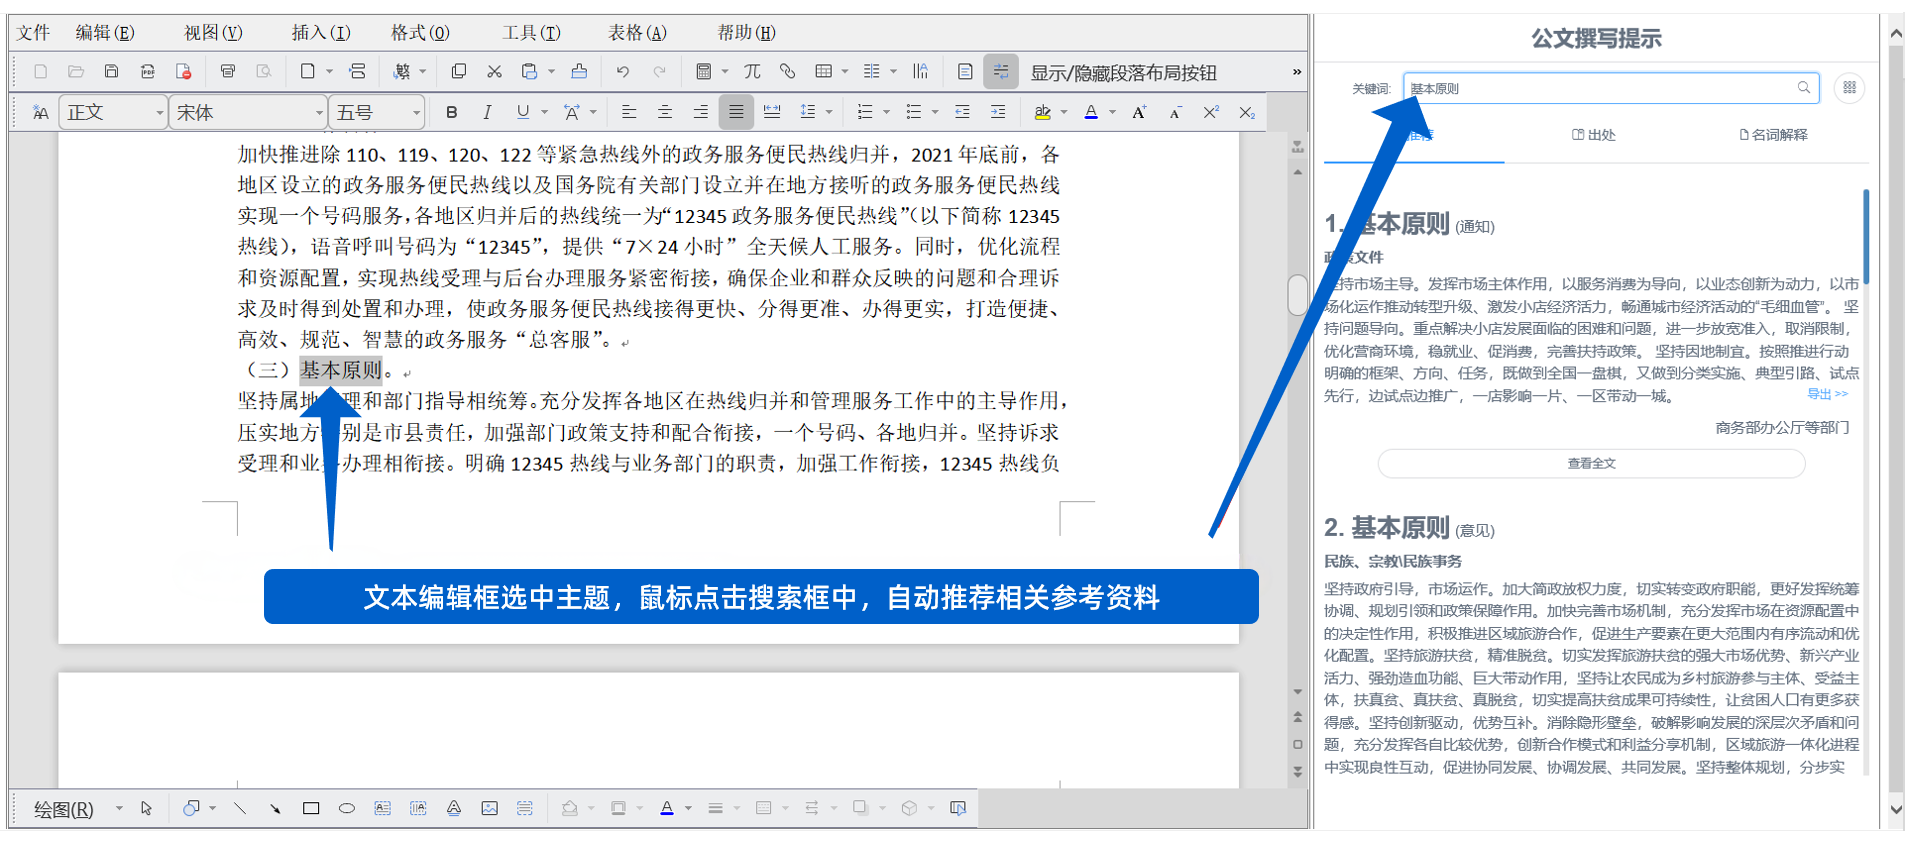1920x860 pixels.
Task: Click the grid icon beside the keyword box
Action: (1850, 88)
